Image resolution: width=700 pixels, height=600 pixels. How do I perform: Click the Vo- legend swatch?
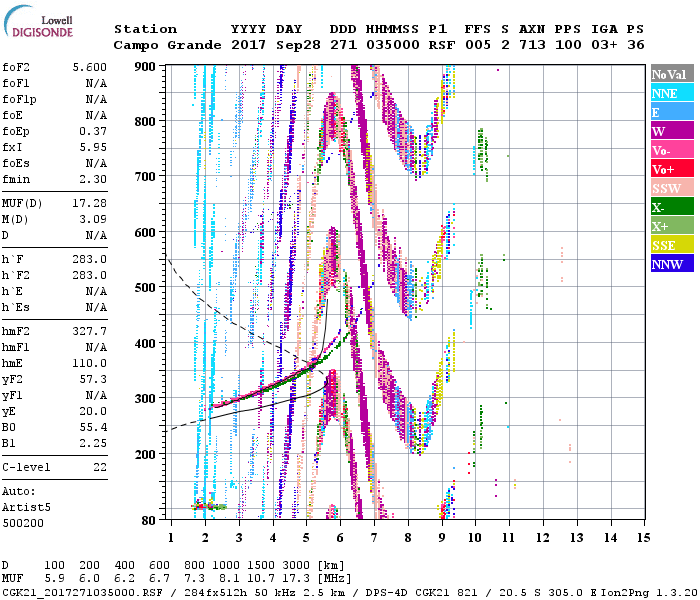pyautogui.click(x=671, y=150)
